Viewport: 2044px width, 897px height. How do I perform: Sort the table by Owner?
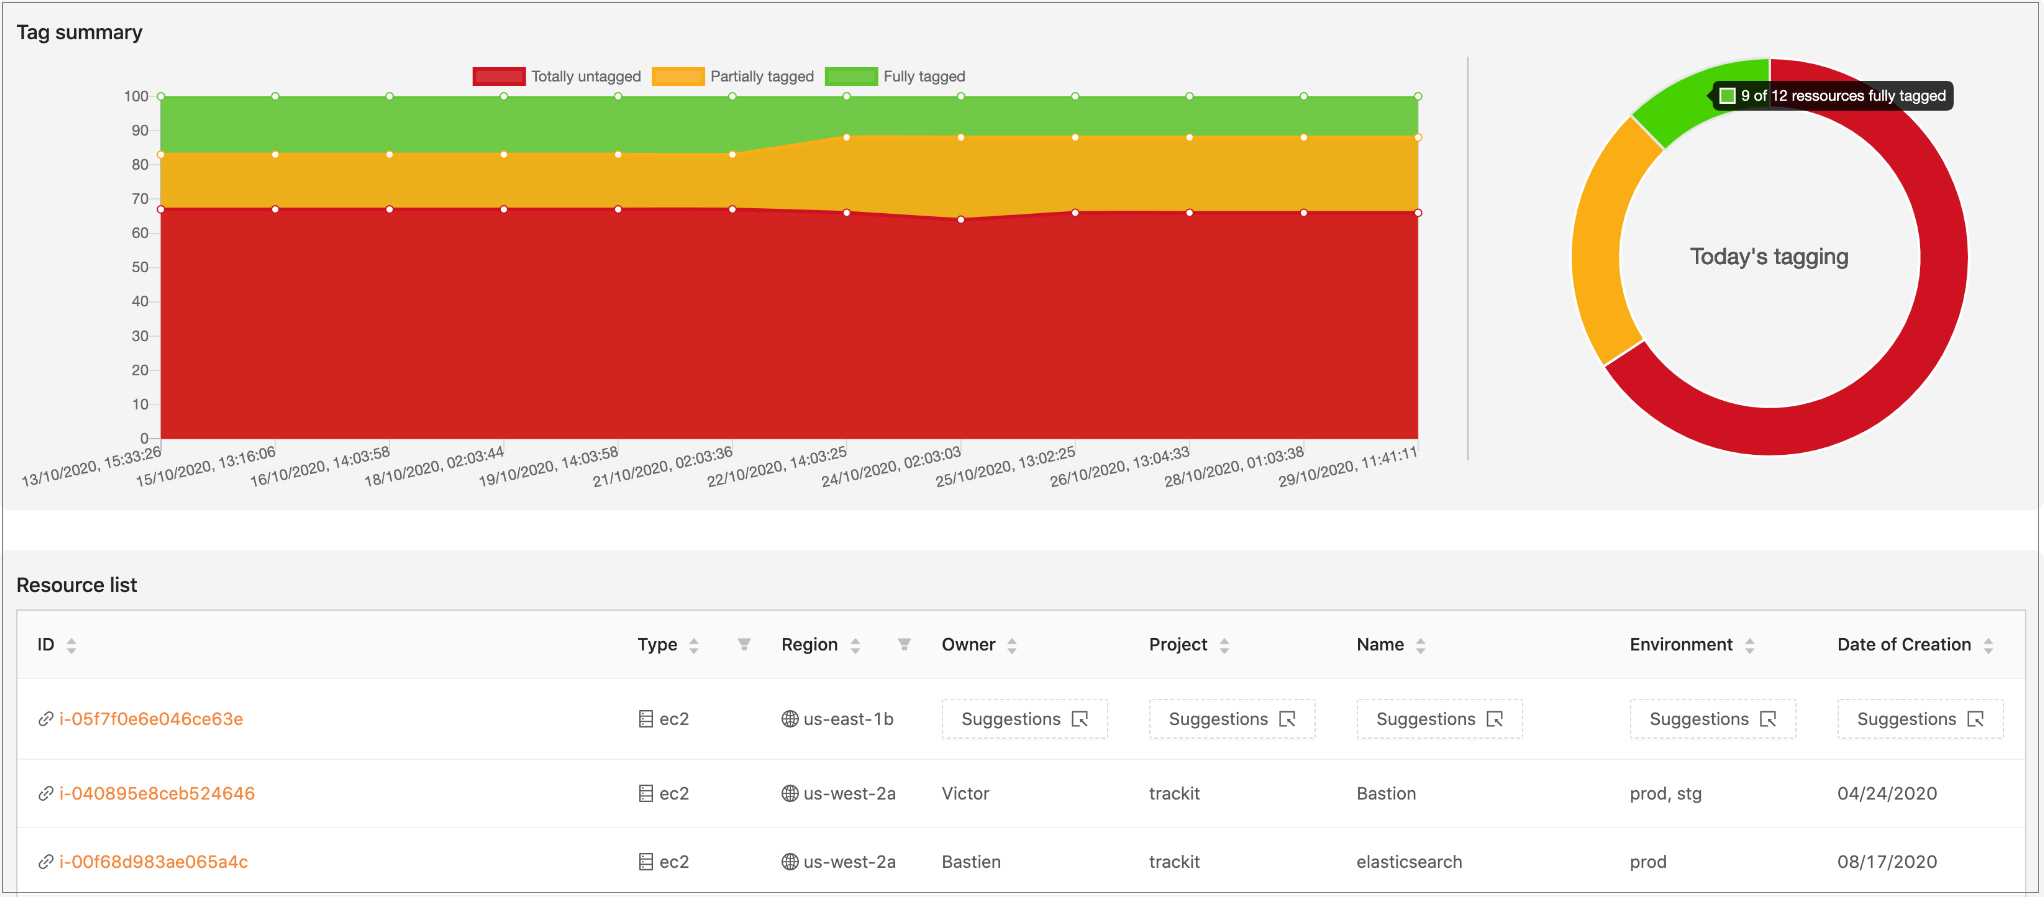coord(1012,646)
